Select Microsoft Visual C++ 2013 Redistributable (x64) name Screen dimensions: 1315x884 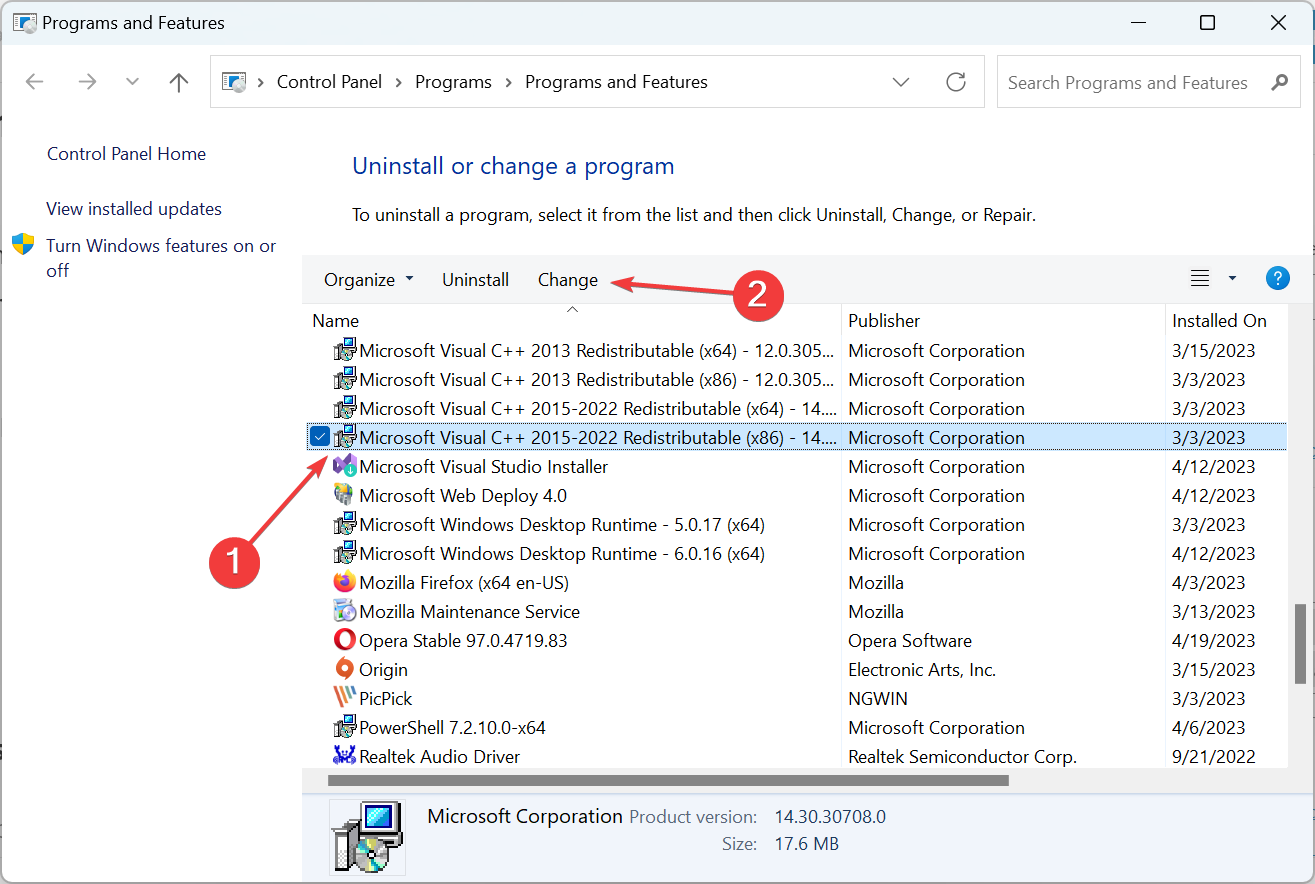coord(597,351)
